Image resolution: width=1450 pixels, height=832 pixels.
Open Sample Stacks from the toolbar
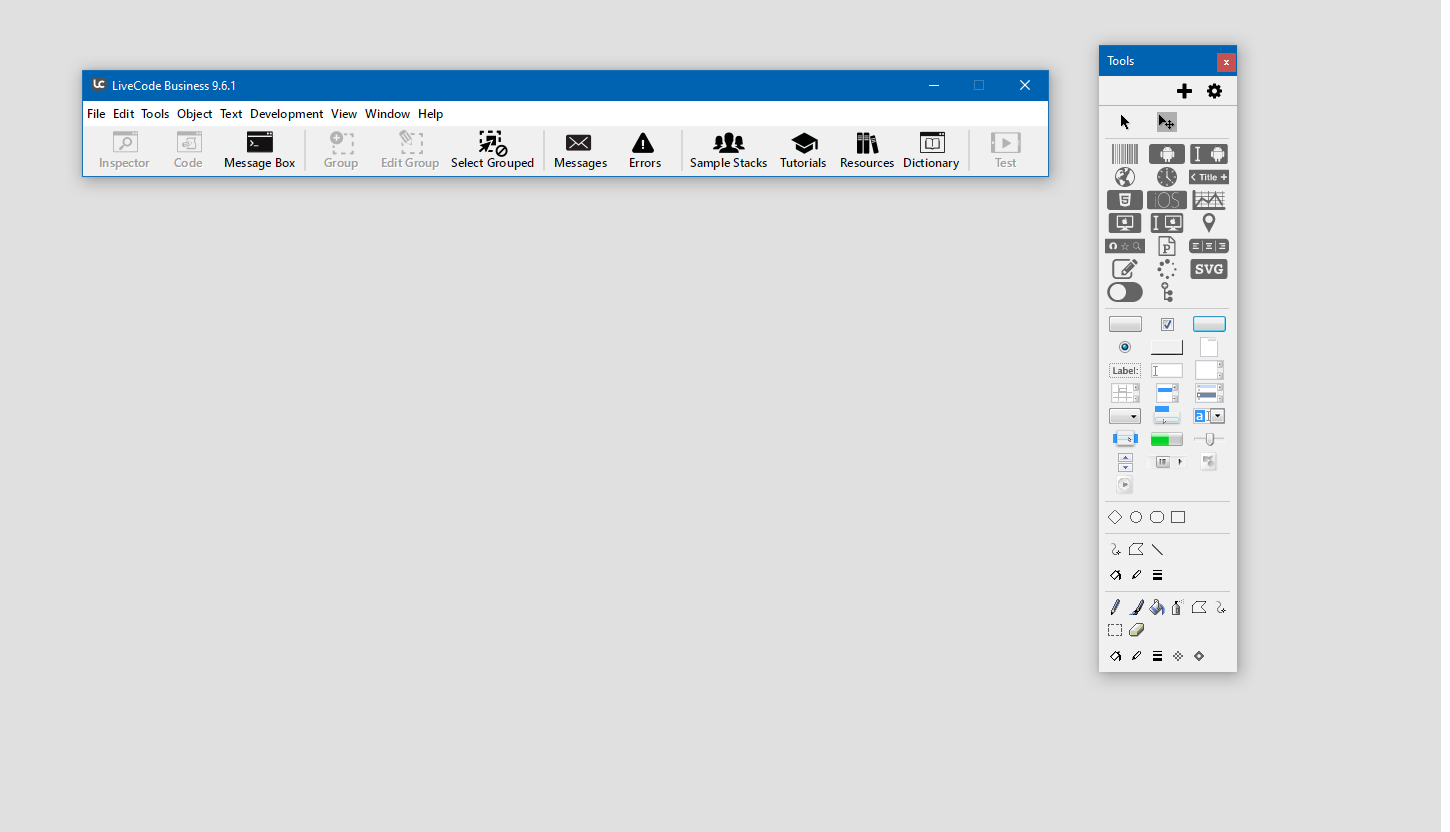[728, 149]
